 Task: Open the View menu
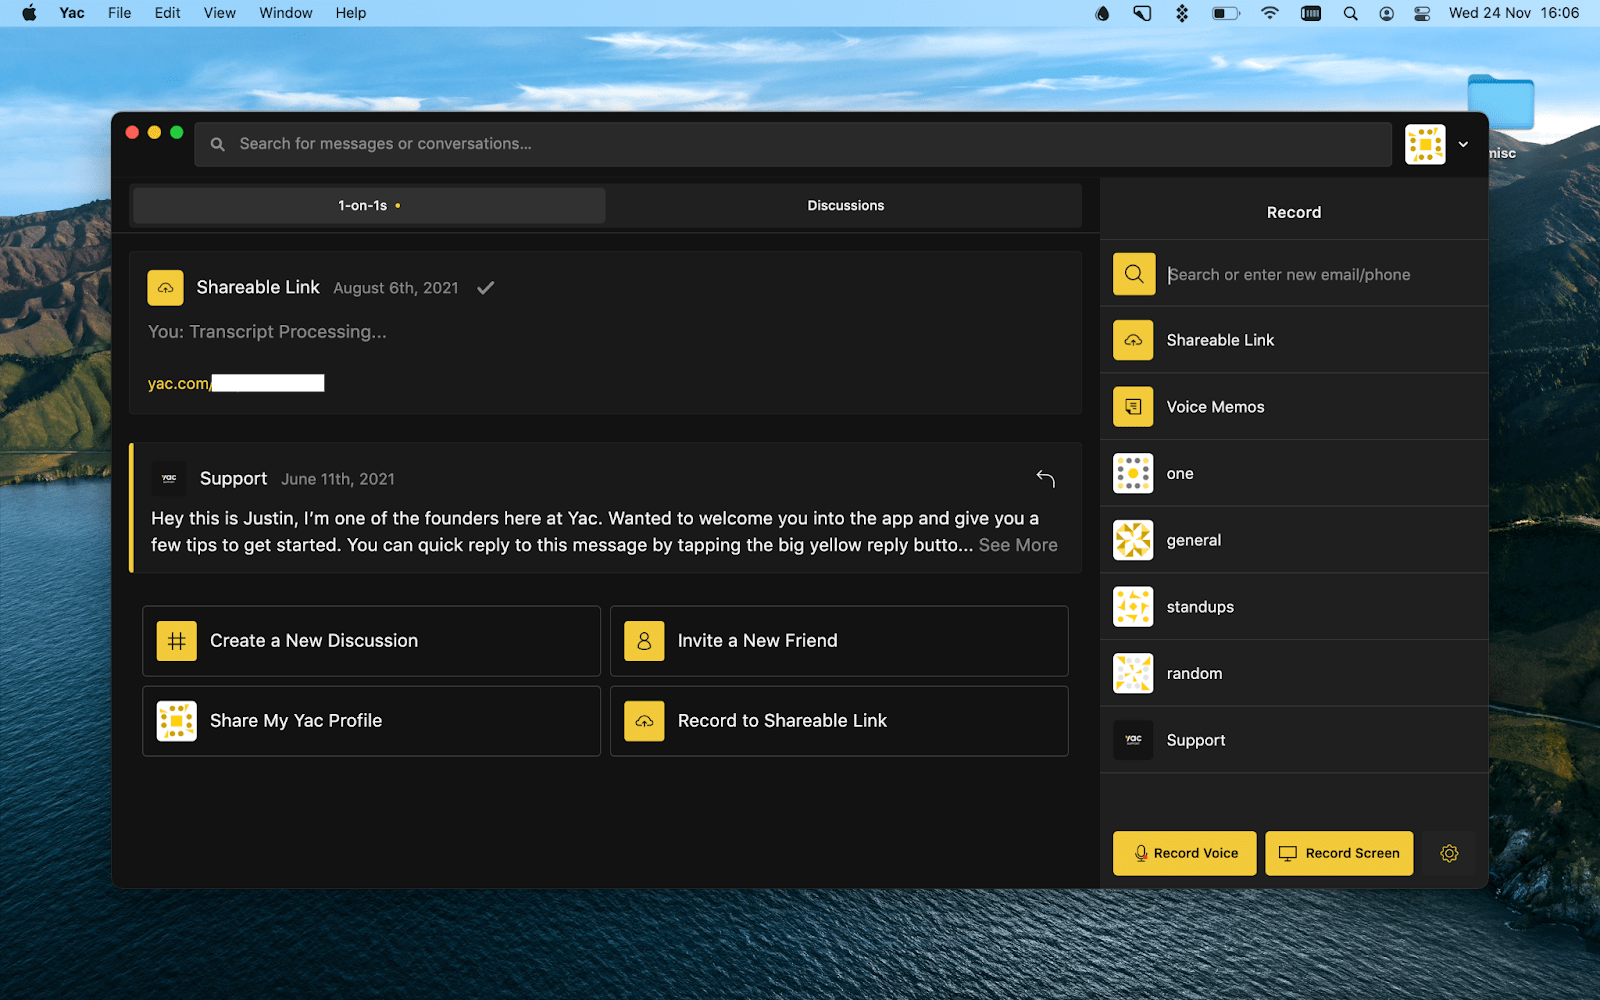point(220,13)
